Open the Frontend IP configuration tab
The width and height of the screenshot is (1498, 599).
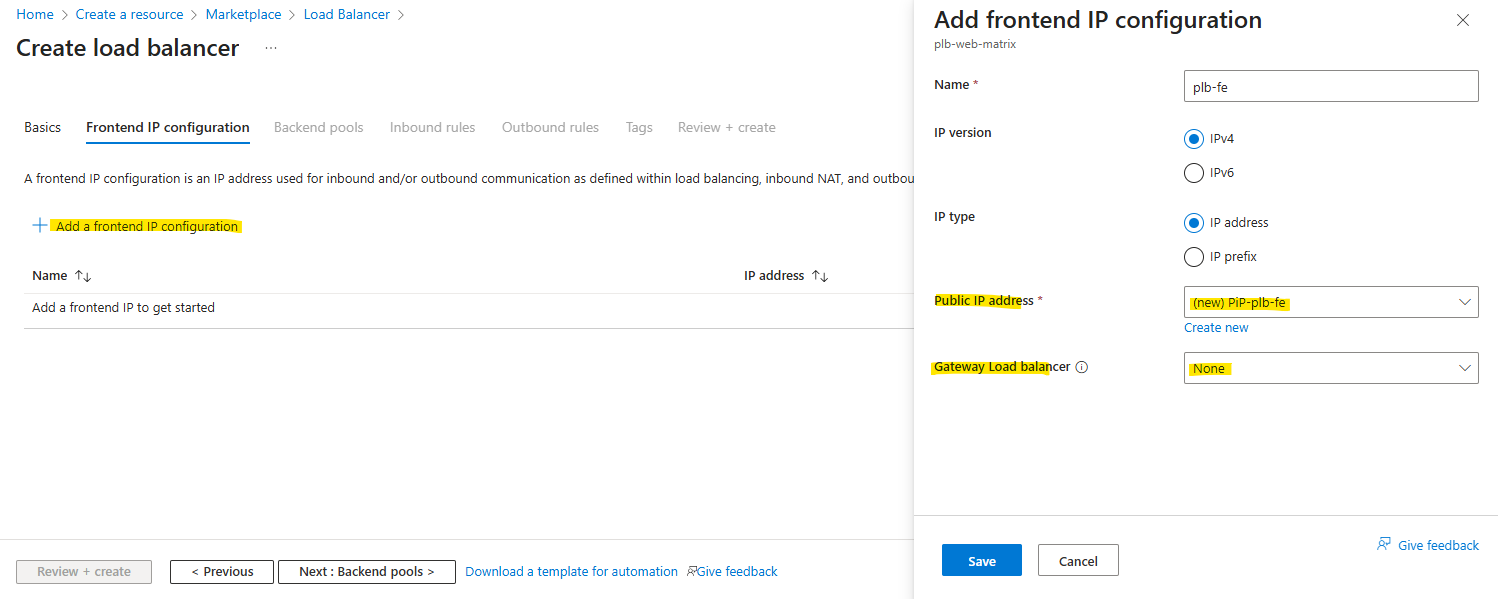coord(168,127)
